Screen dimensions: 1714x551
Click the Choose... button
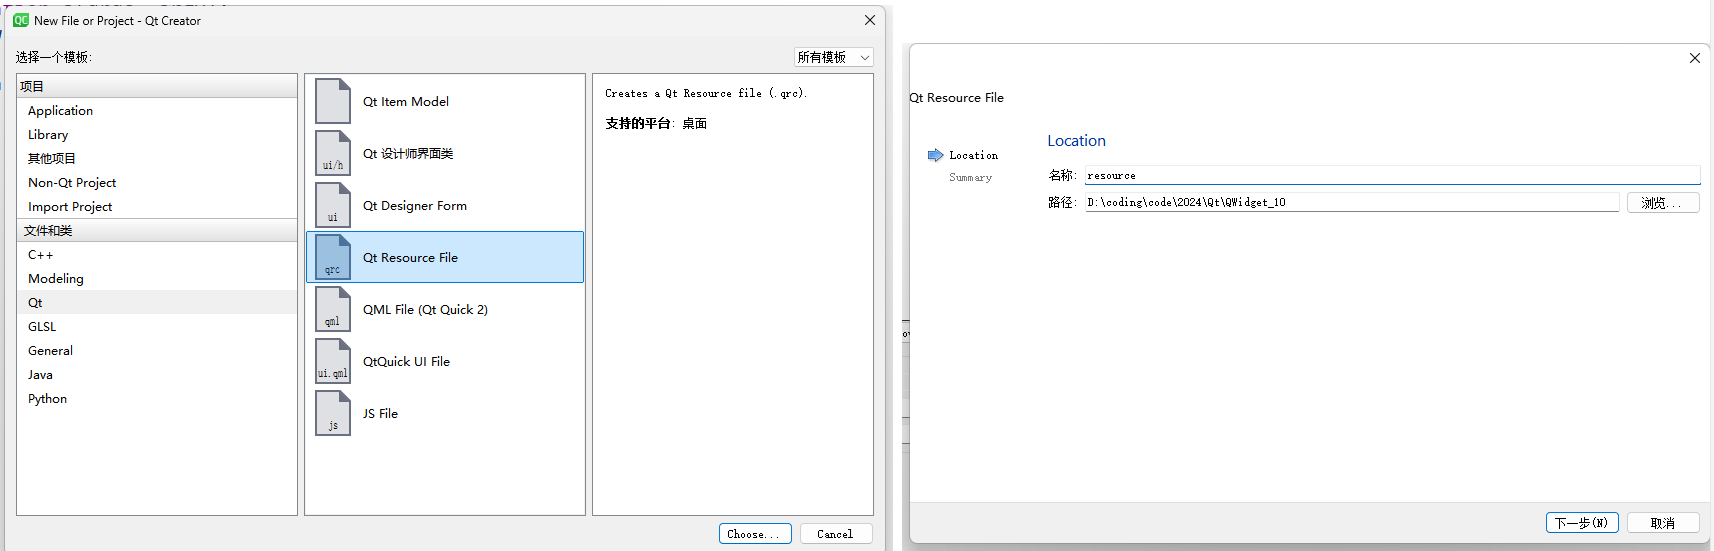(x=755, y=534)
